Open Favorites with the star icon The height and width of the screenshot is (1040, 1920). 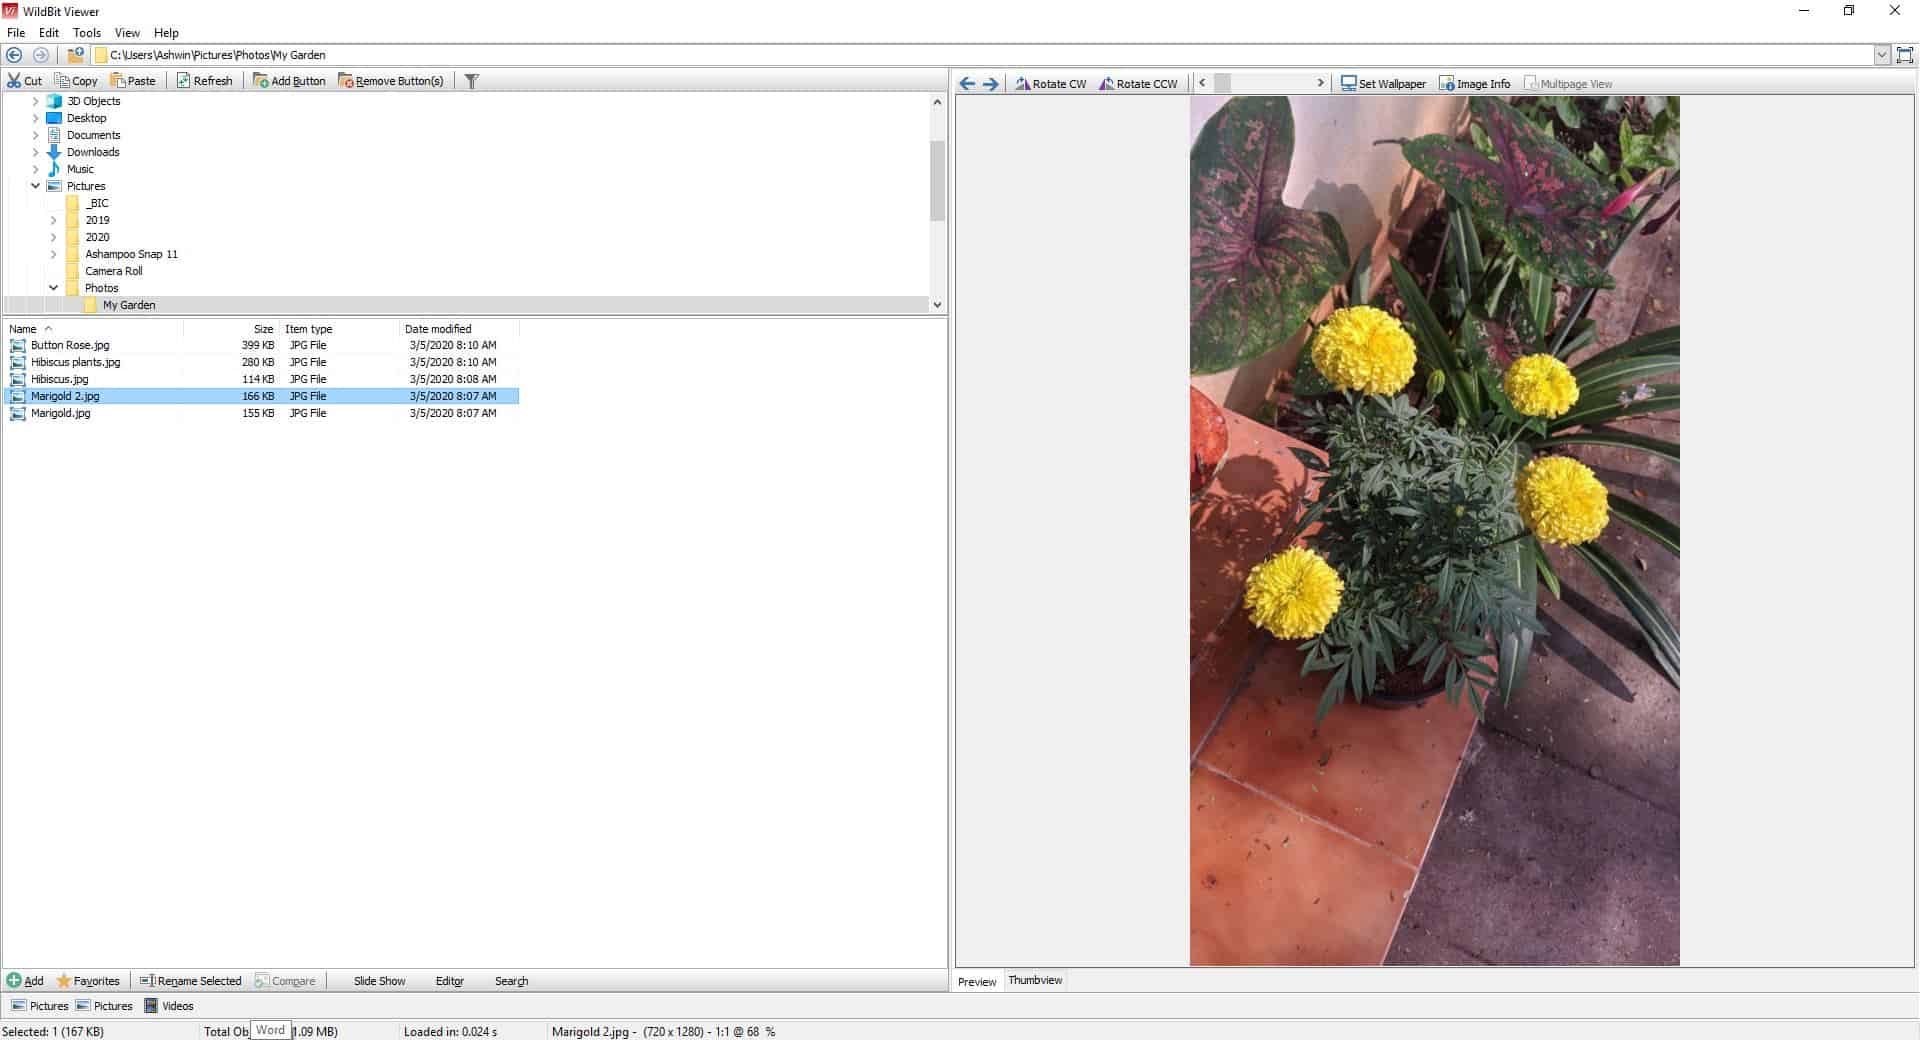pyautogui.click(x=88, y=981)
